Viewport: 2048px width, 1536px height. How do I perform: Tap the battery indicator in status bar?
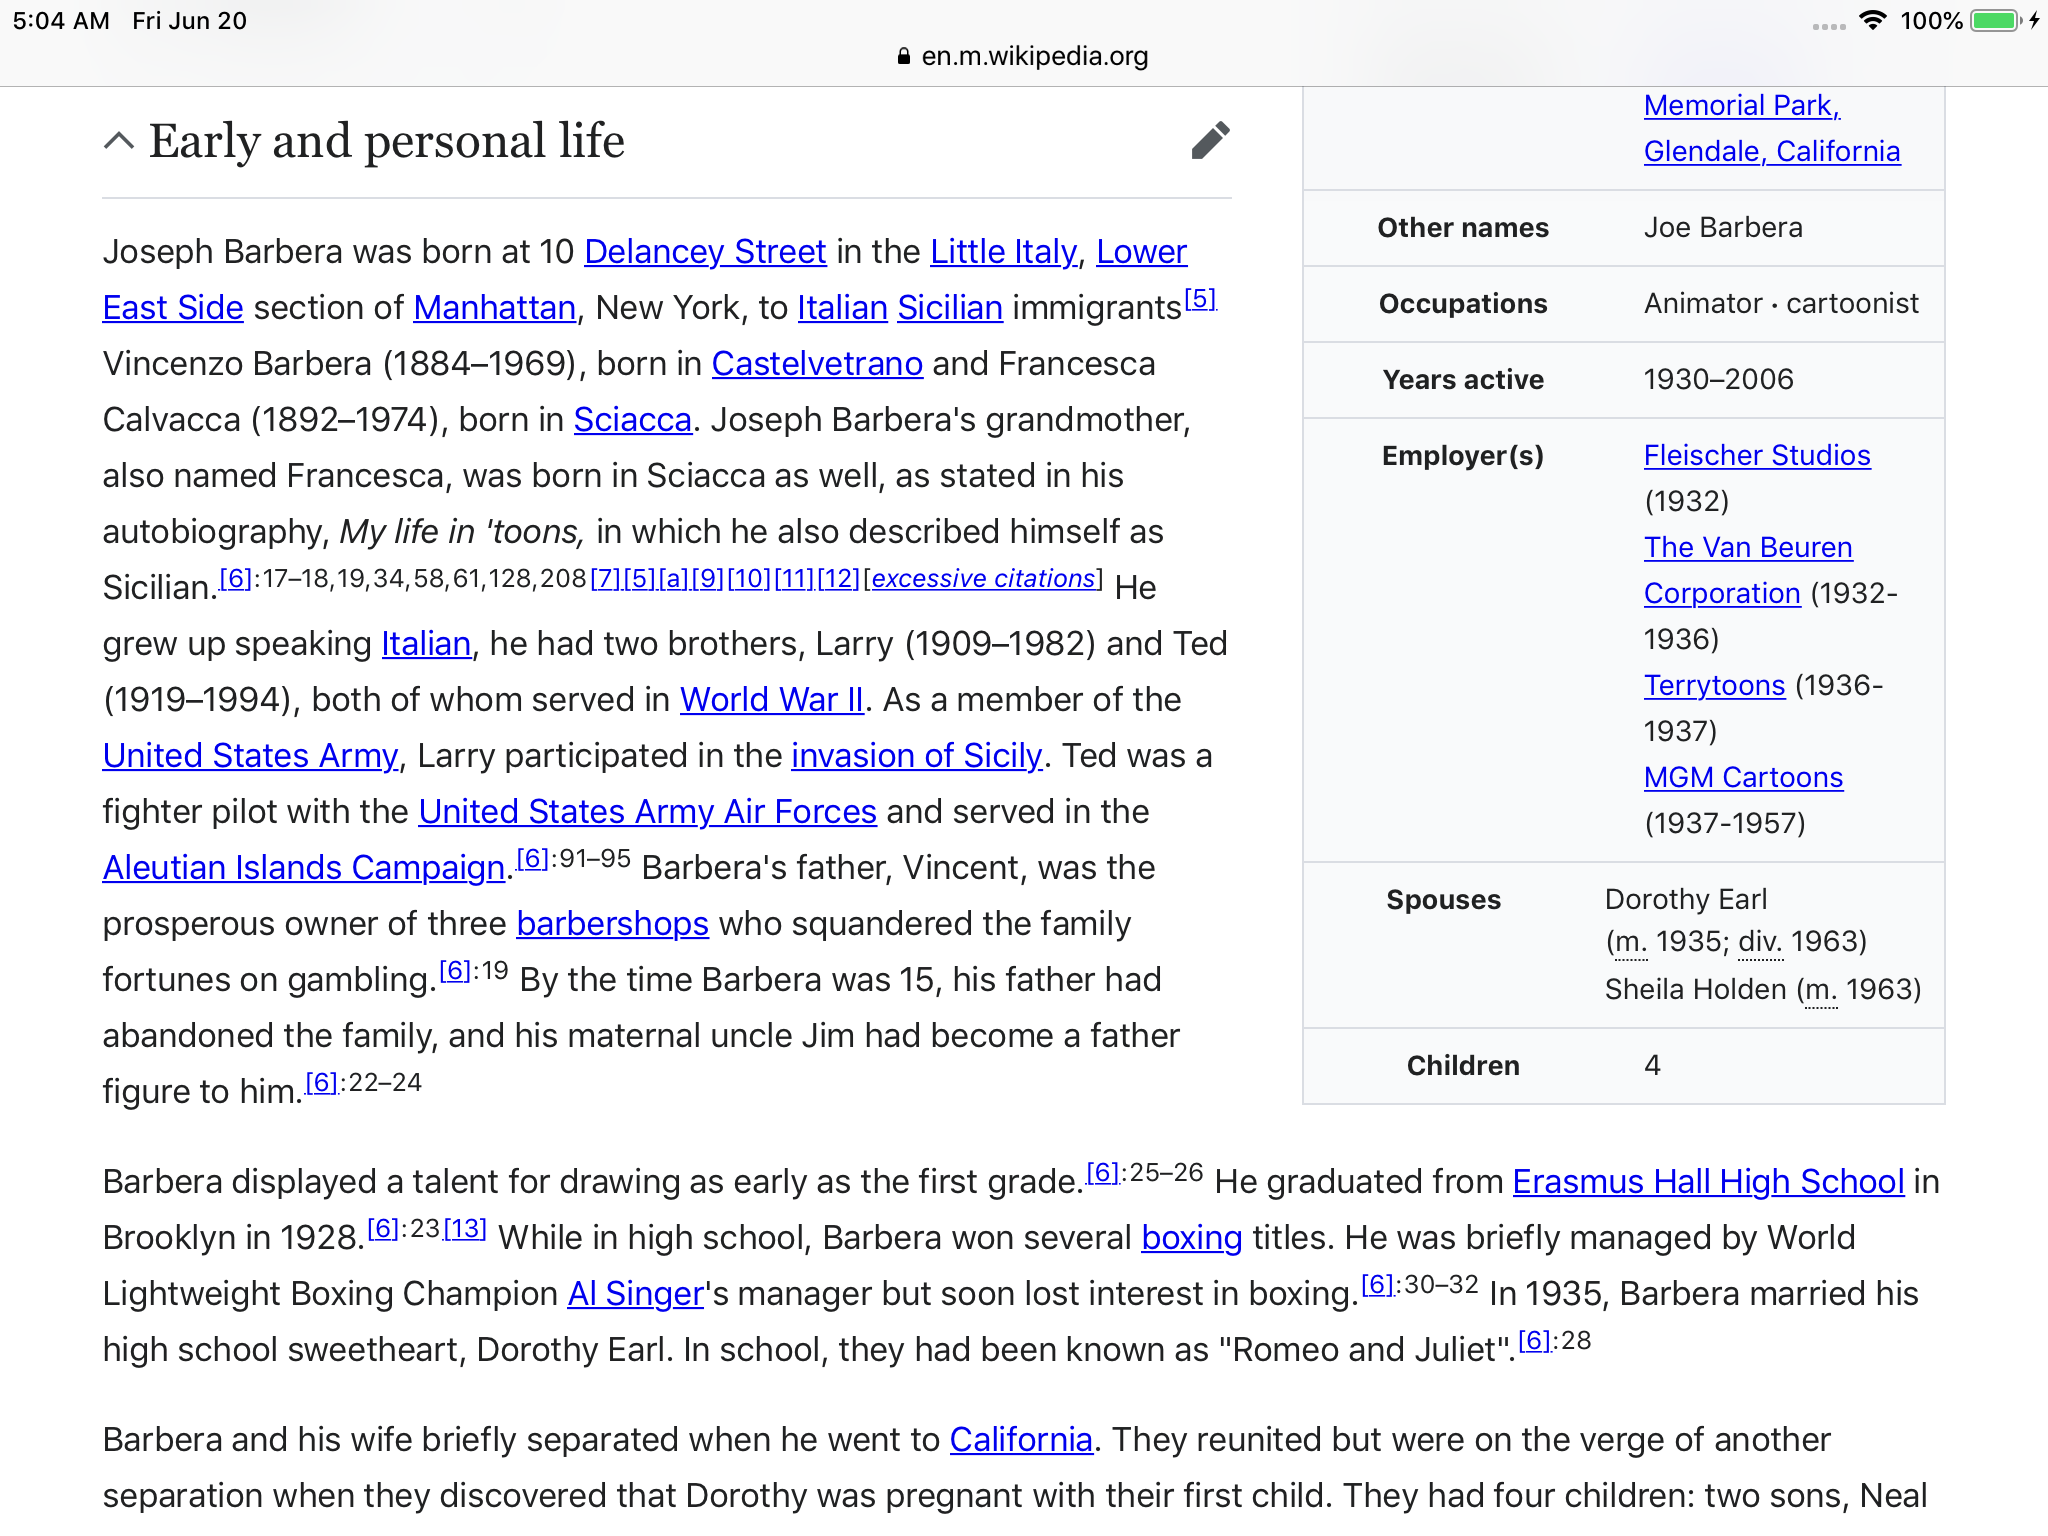pos(1998,21)
